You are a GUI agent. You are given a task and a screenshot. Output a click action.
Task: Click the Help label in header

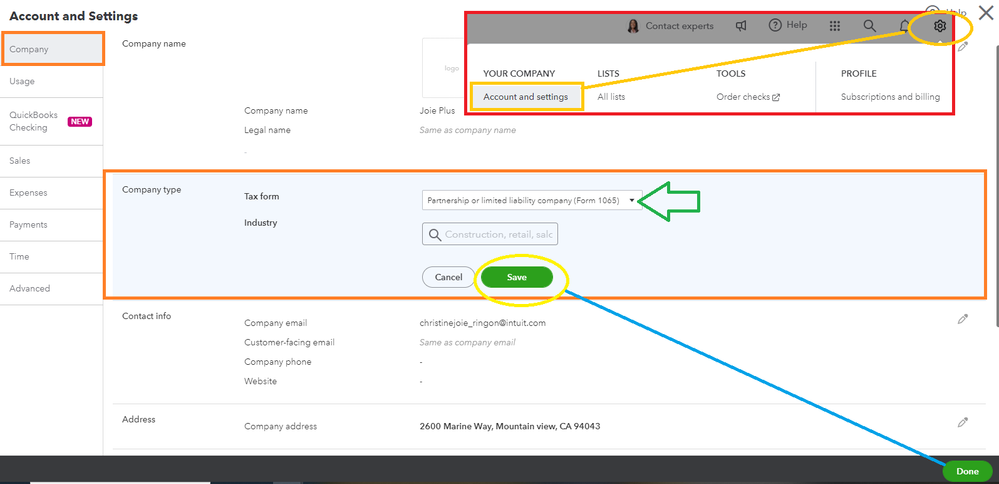pyautogui.click(x=796, y=25)
